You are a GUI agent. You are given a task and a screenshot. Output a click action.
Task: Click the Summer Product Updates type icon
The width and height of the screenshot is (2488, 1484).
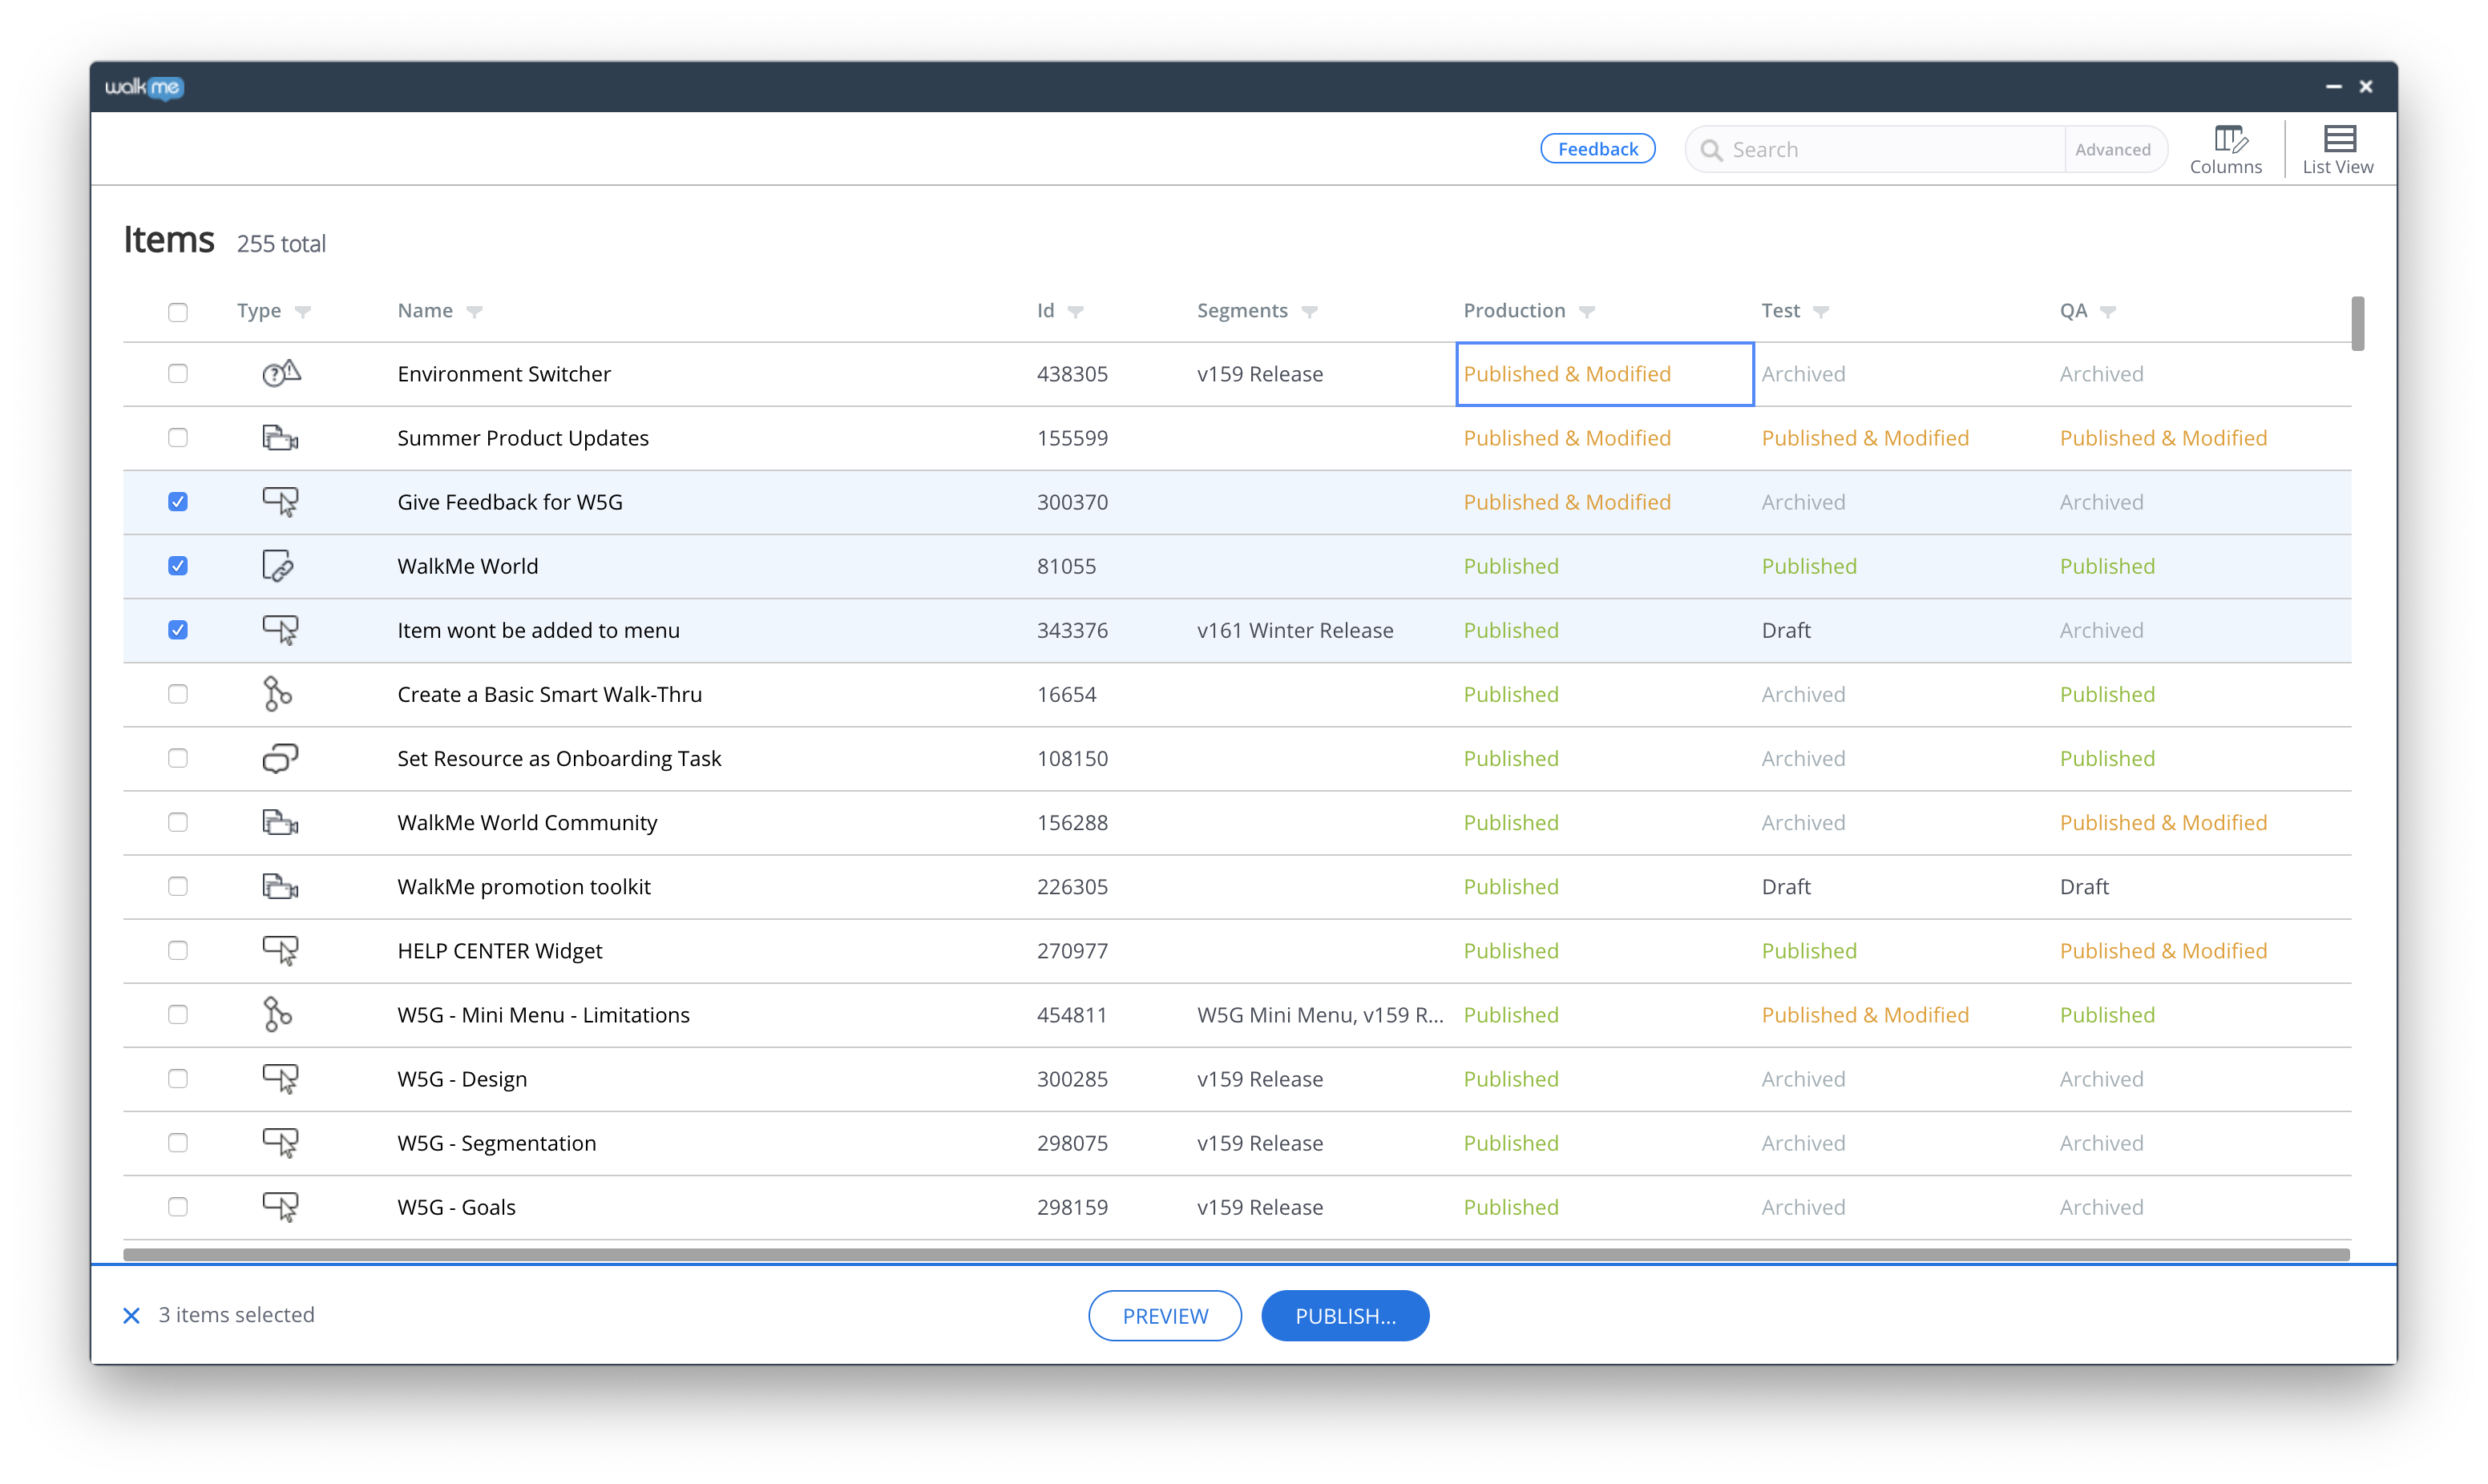[x=280, y=438]
